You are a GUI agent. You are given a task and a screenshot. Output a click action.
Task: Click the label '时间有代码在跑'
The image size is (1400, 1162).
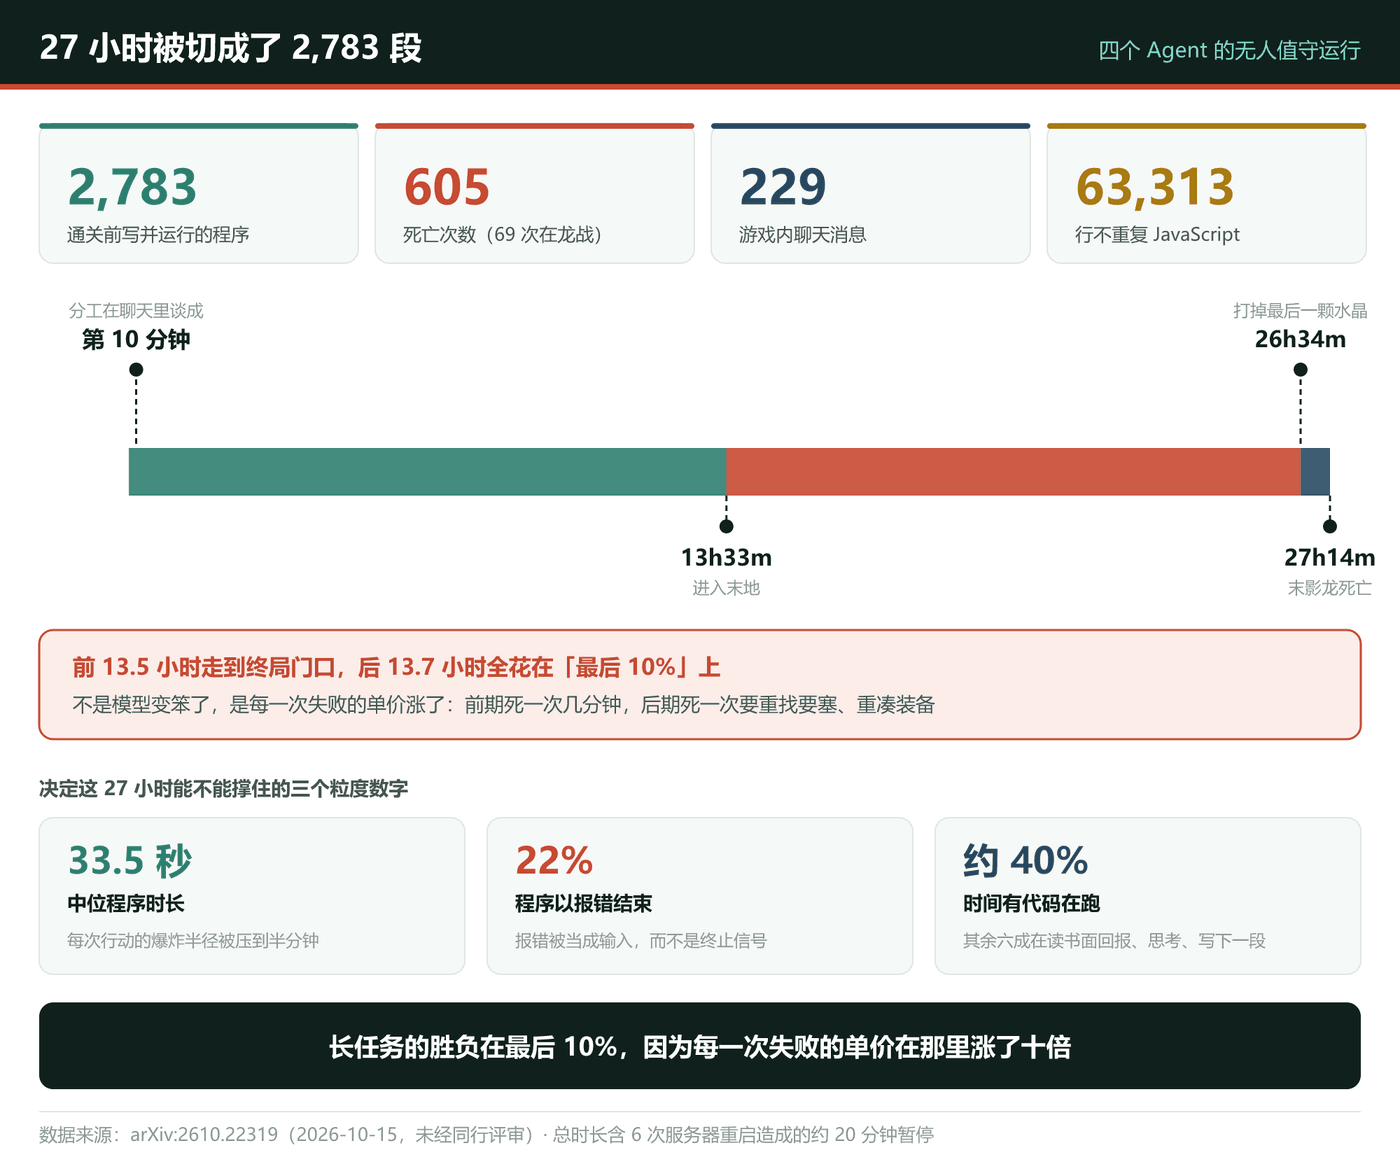[x=1032, y=904]
